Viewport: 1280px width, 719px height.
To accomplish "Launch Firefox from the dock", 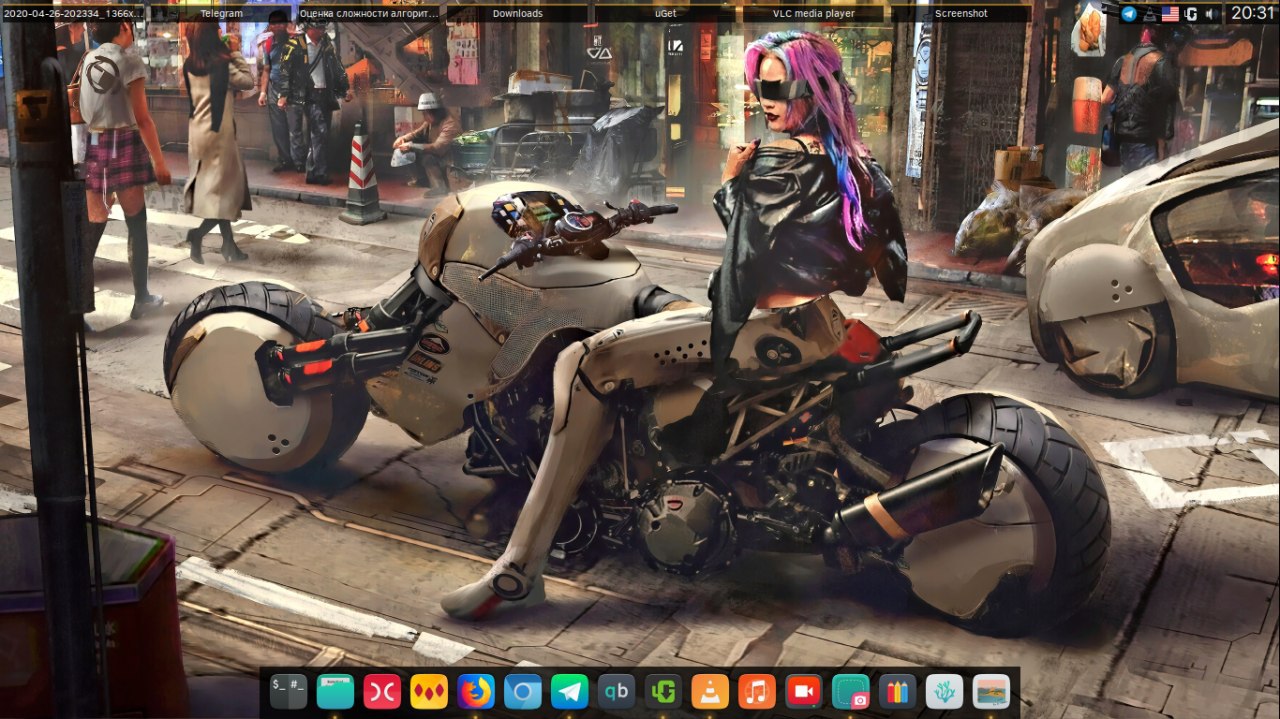I will (x=476, y=691).
